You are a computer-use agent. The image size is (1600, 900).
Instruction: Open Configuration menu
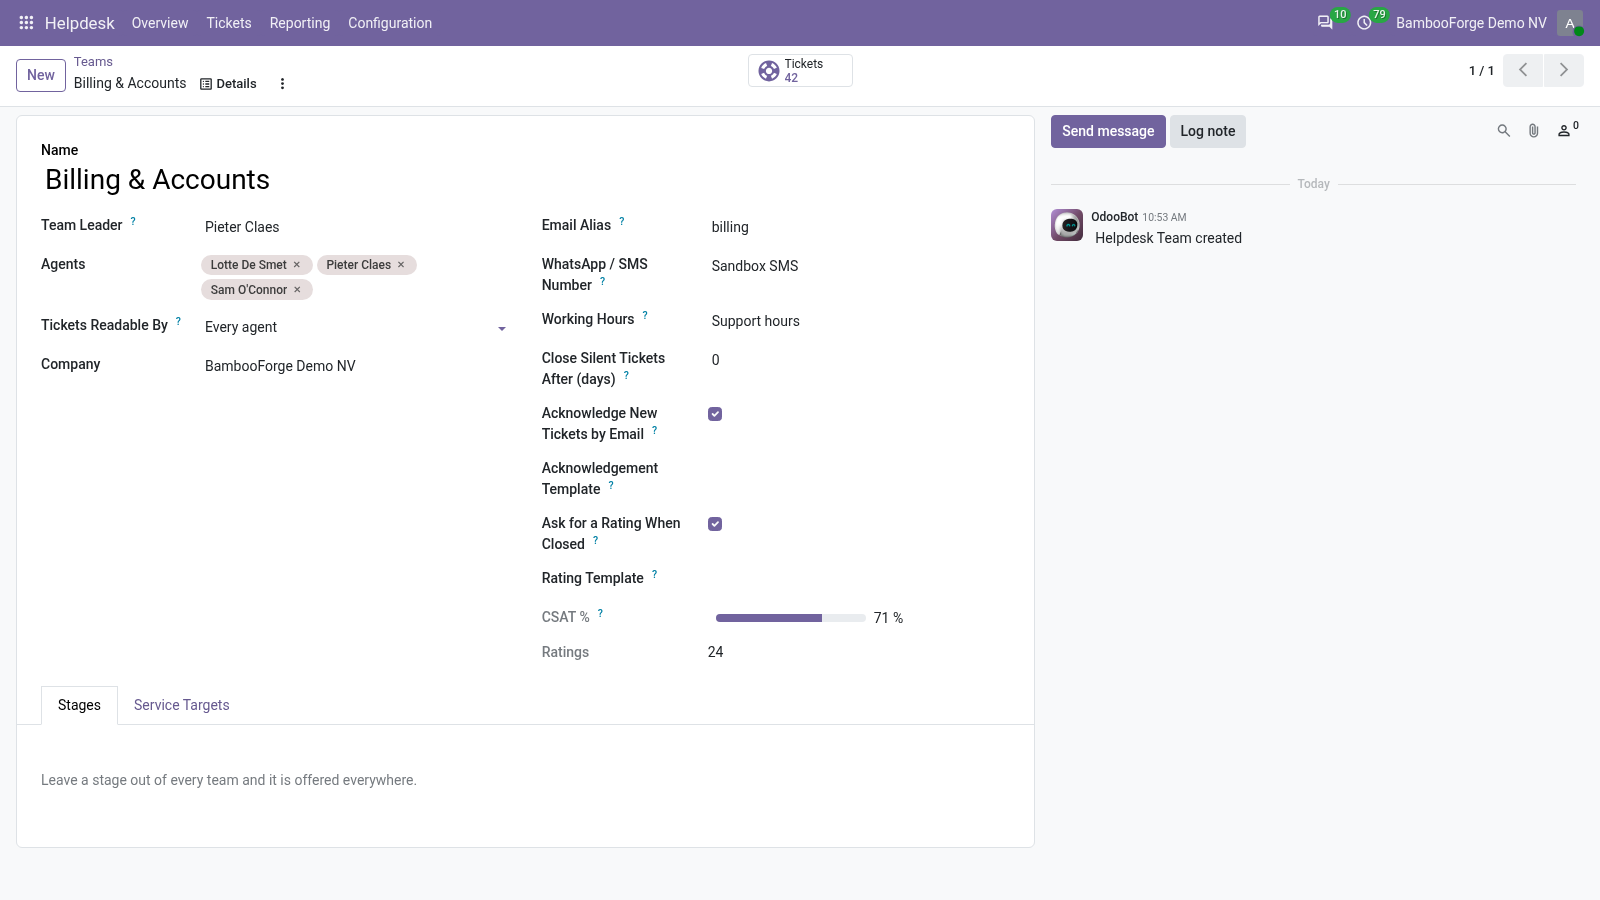point(390,23)
